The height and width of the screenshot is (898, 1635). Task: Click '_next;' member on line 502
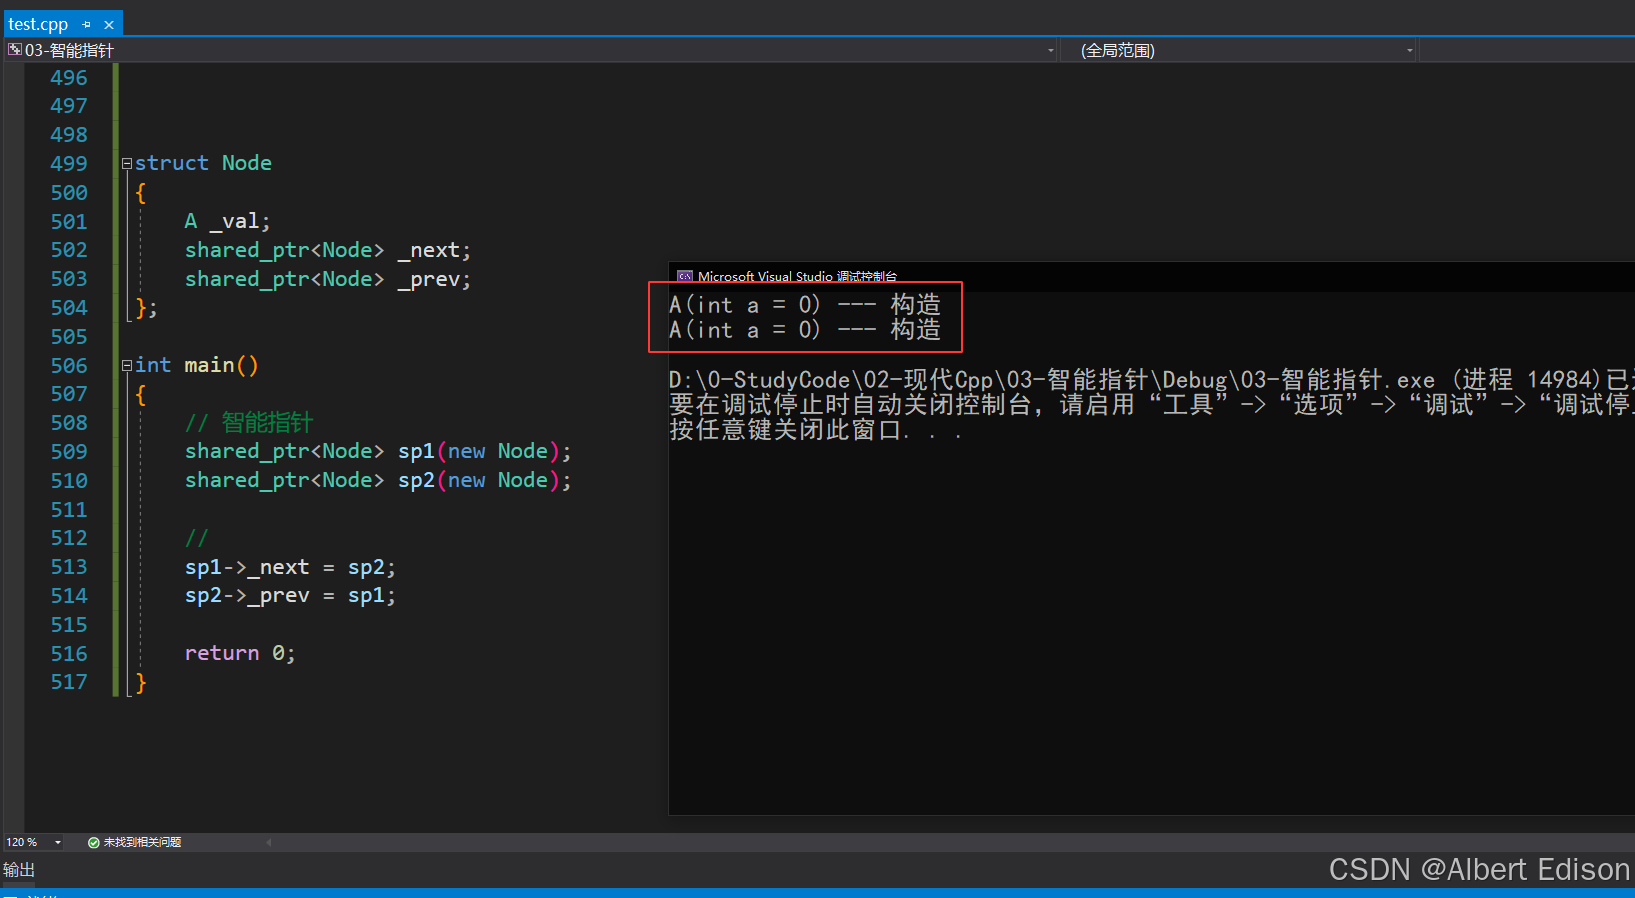tap(434, 250)
